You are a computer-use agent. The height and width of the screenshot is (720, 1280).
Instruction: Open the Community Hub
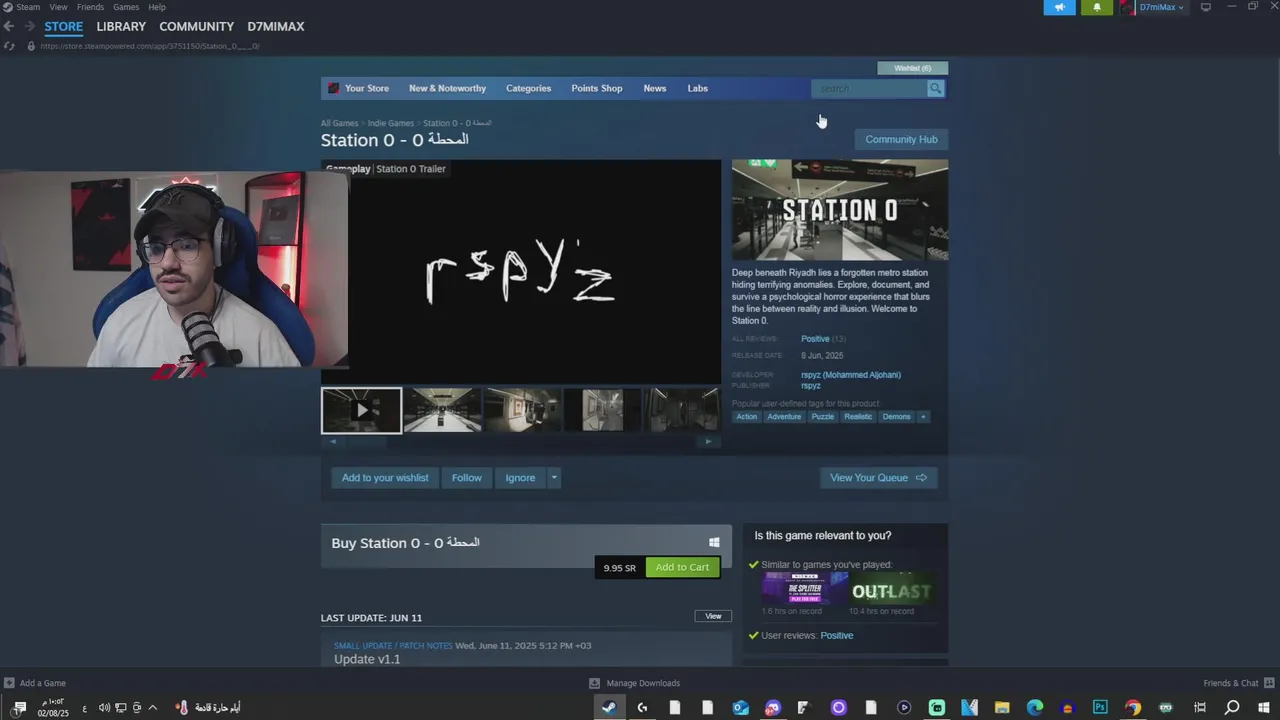[x=901, y=139]
